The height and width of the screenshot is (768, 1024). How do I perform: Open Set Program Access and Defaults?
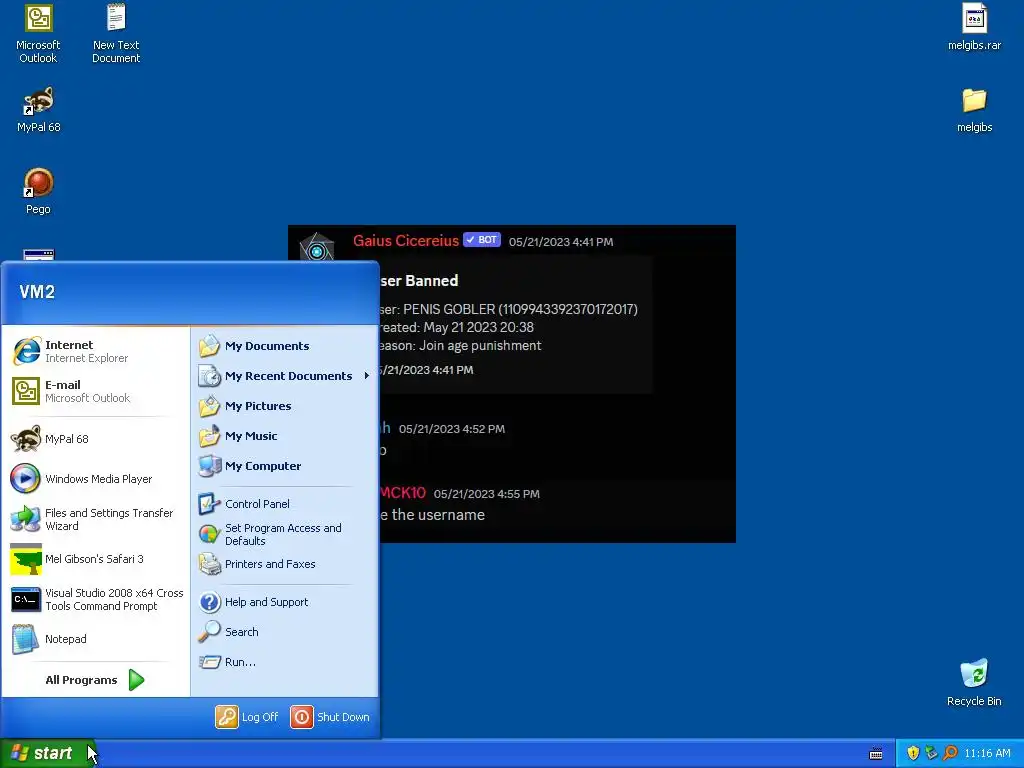[285, 534]
